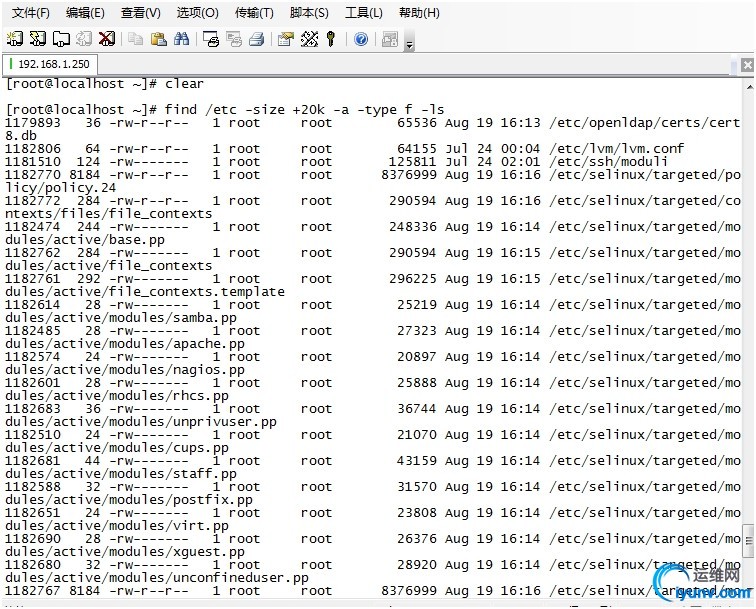The width and height of the screenshot is (756, 609).
Task: Click the Global Options tools icon
Action: (x=309, y=39)
